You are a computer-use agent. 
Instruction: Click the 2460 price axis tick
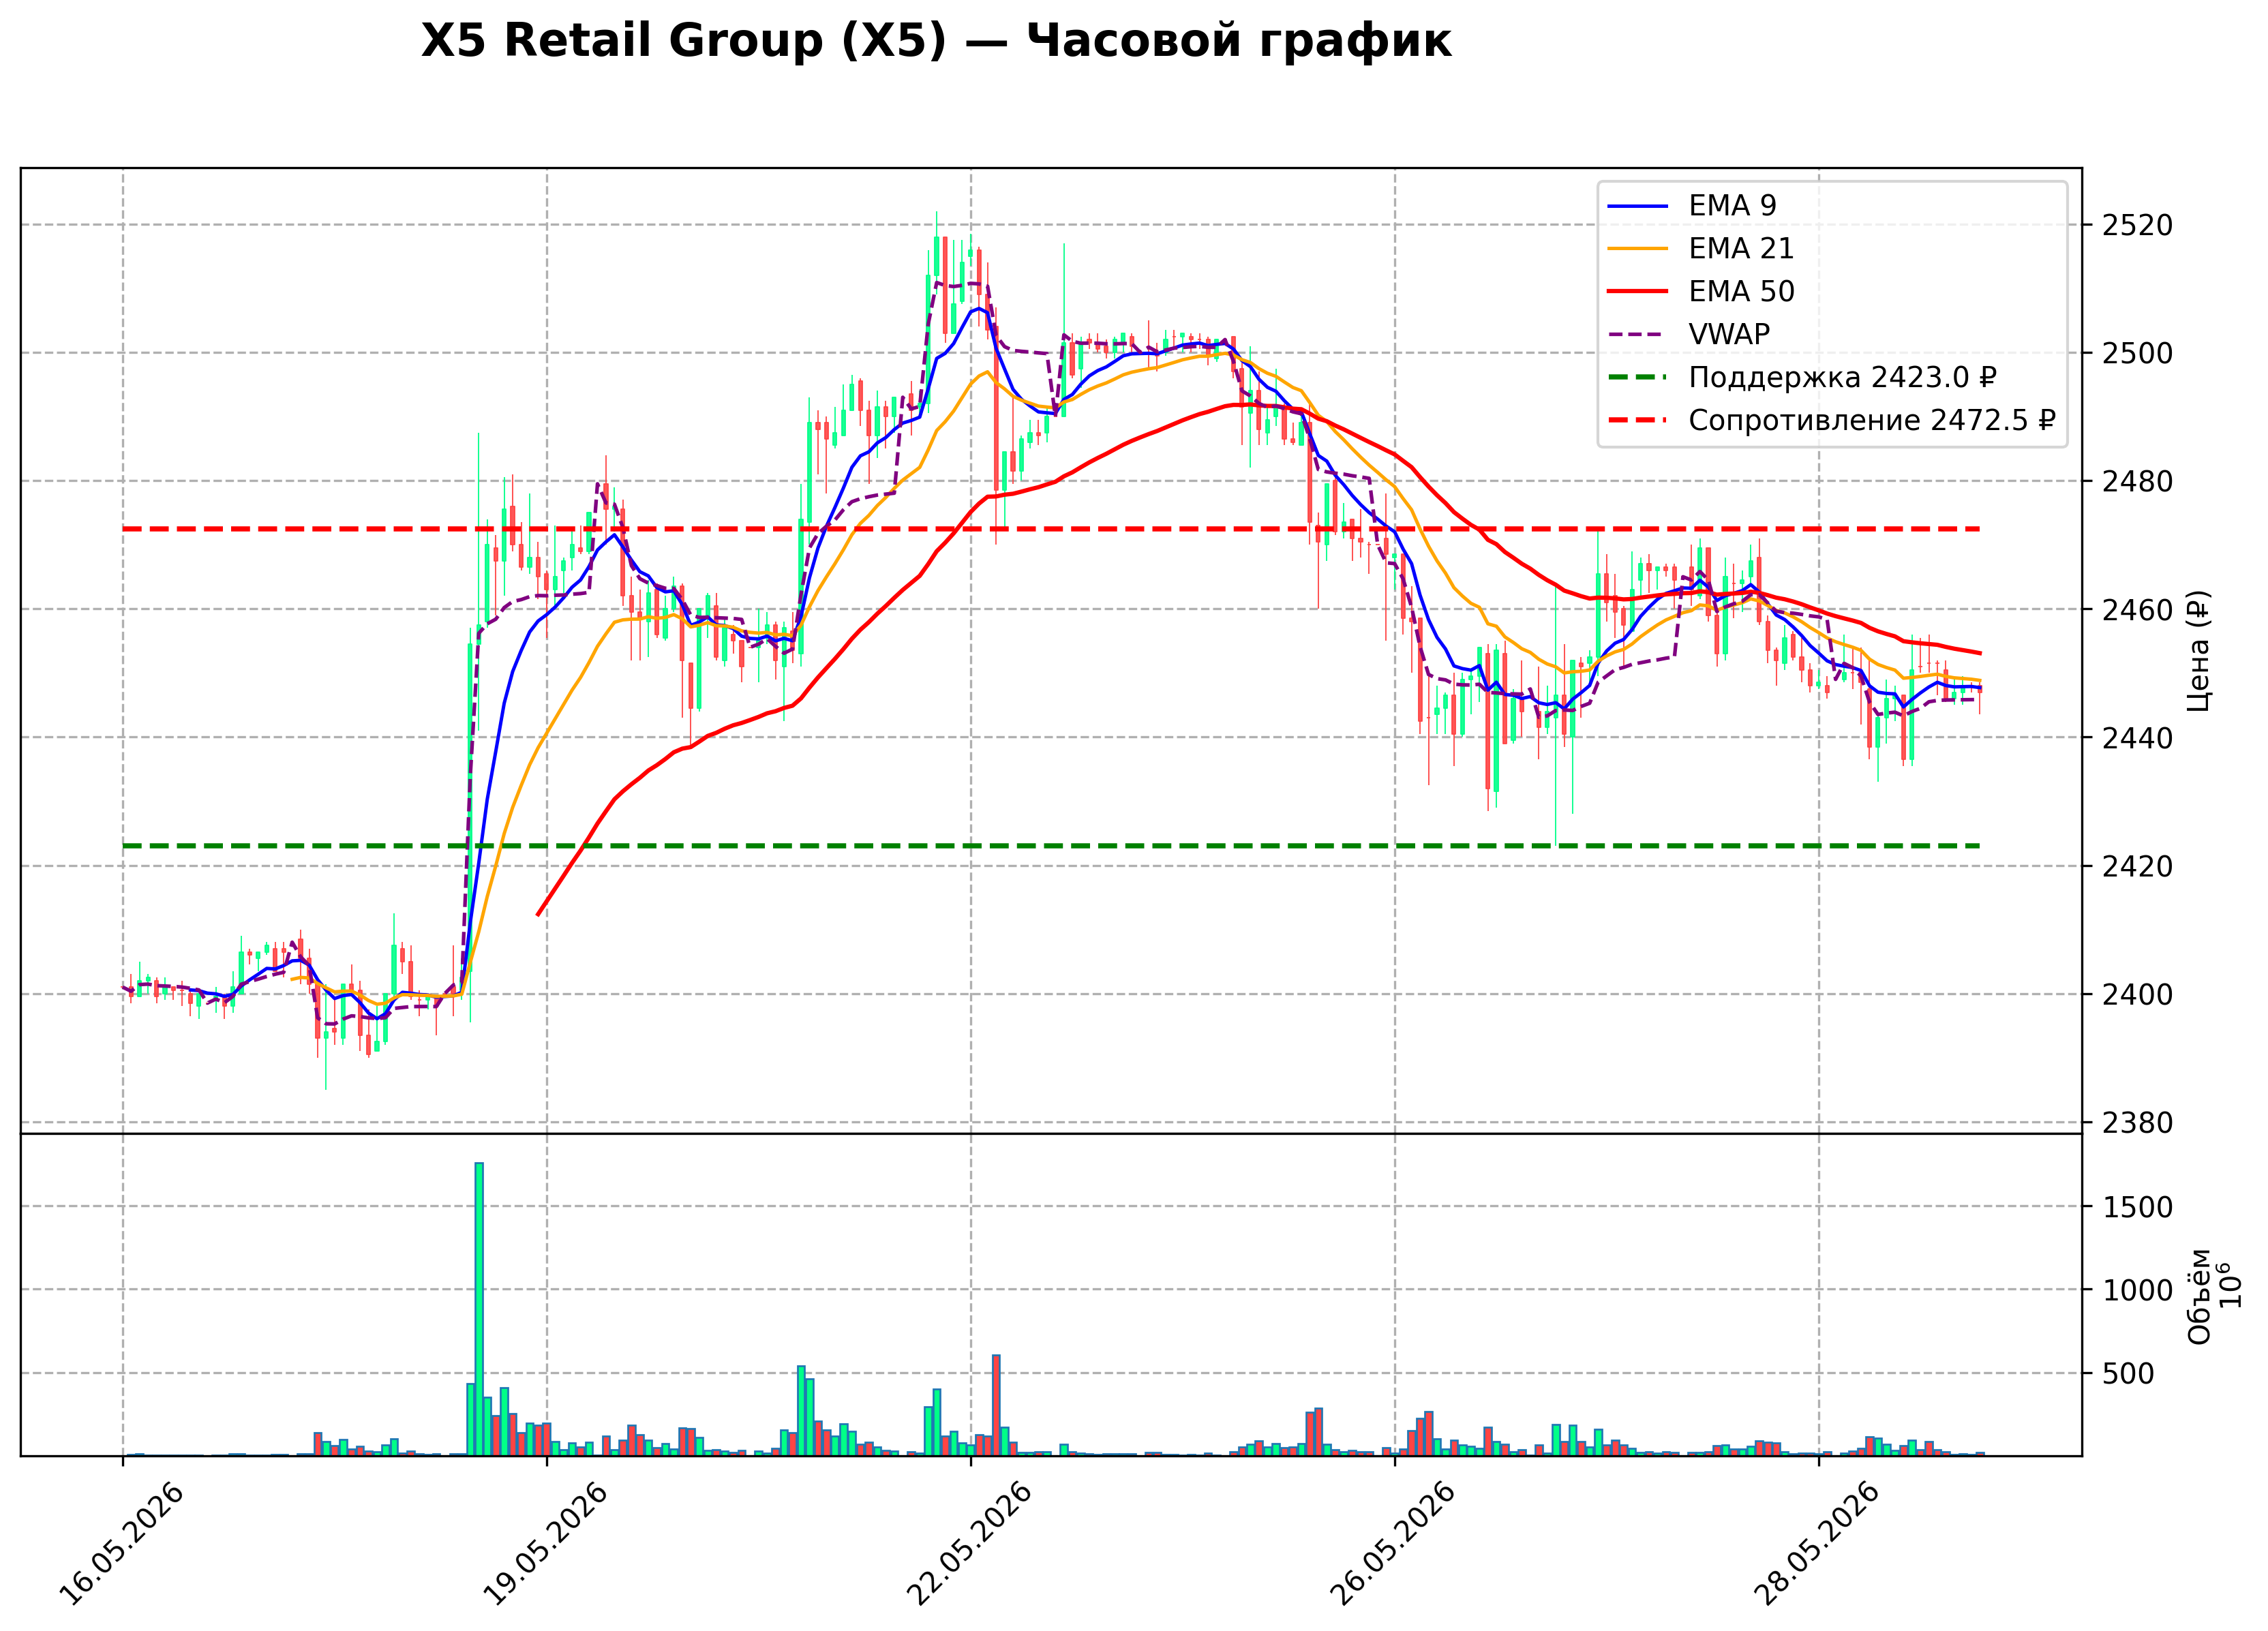pyautogui.click(x=2138, y=609)
